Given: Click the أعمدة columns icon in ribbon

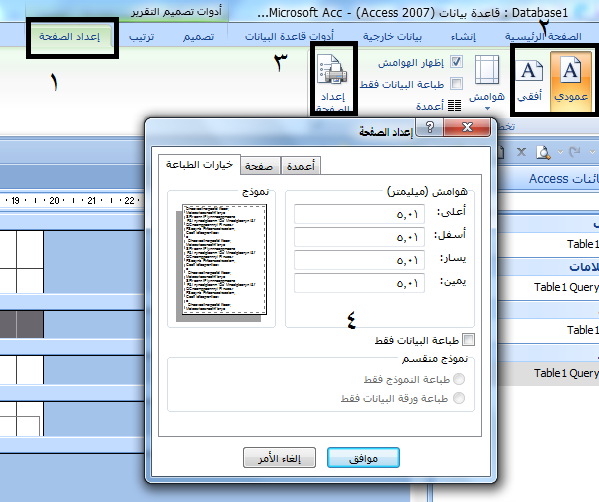Looking at the screenshot, I should (454, 105).
